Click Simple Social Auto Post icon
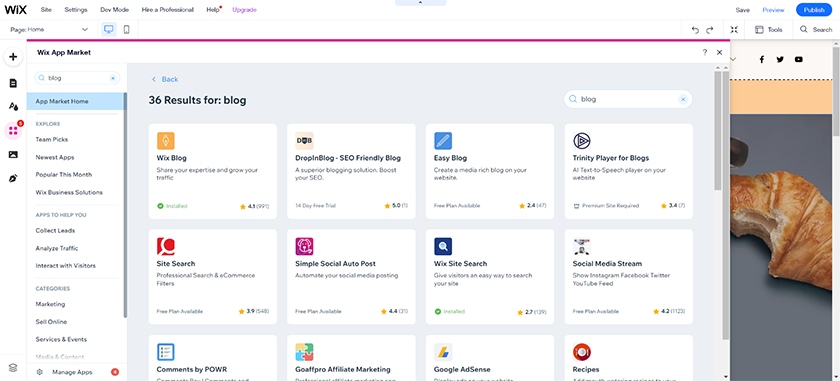This screenshot has width=840, height=381. [304, 246]
